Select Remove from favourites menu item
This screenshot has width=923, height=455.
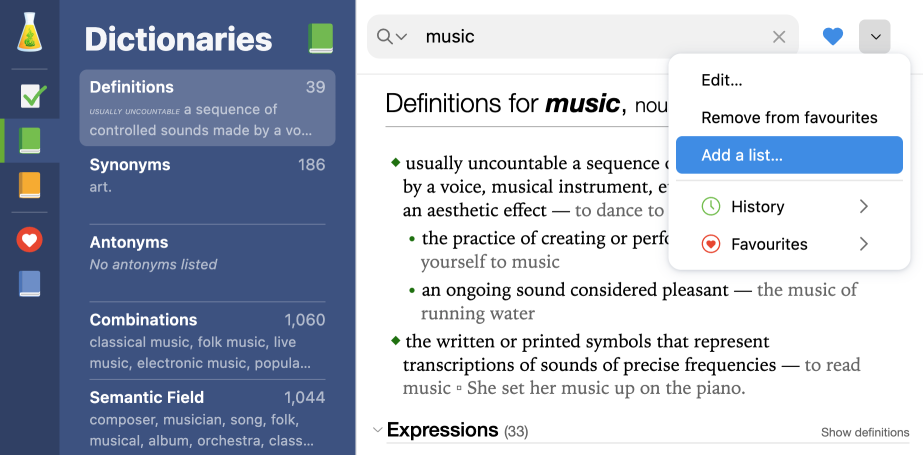tap(789, 117)
